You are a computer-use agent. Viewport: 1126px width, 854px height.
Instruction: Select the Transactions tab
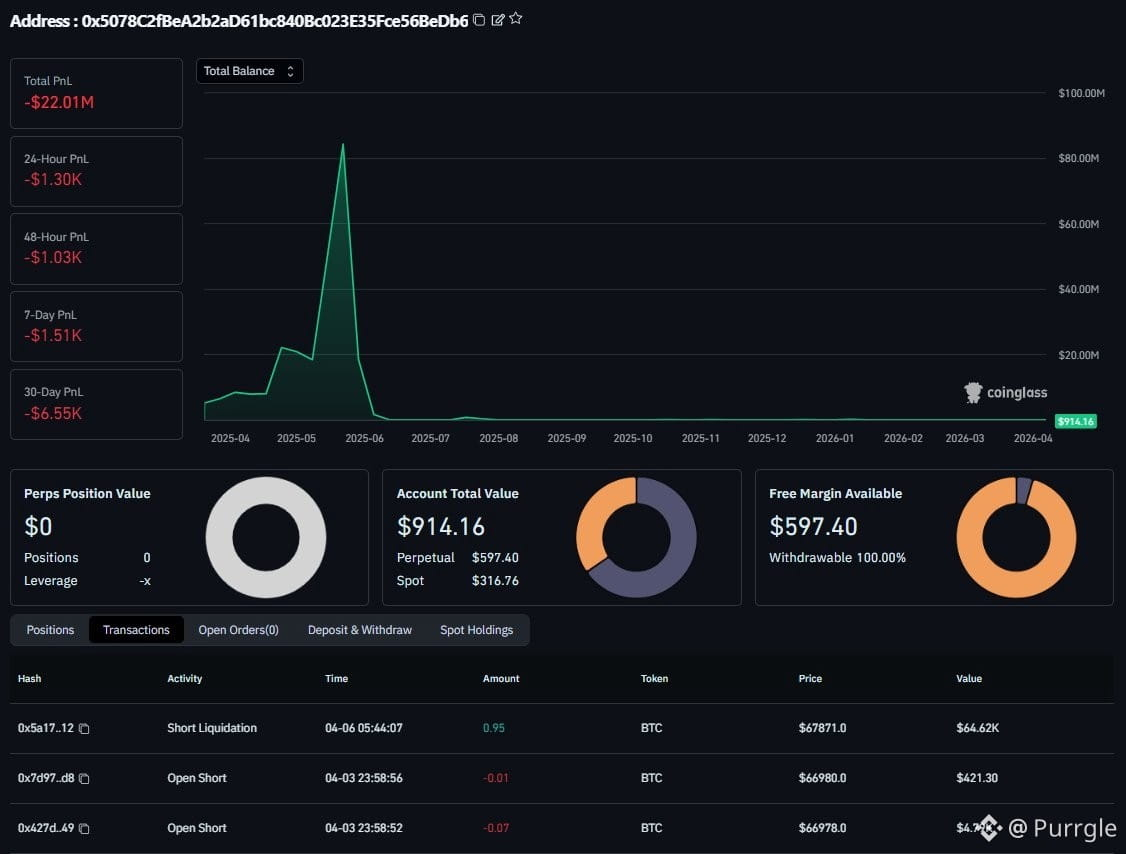coord(136,630)
